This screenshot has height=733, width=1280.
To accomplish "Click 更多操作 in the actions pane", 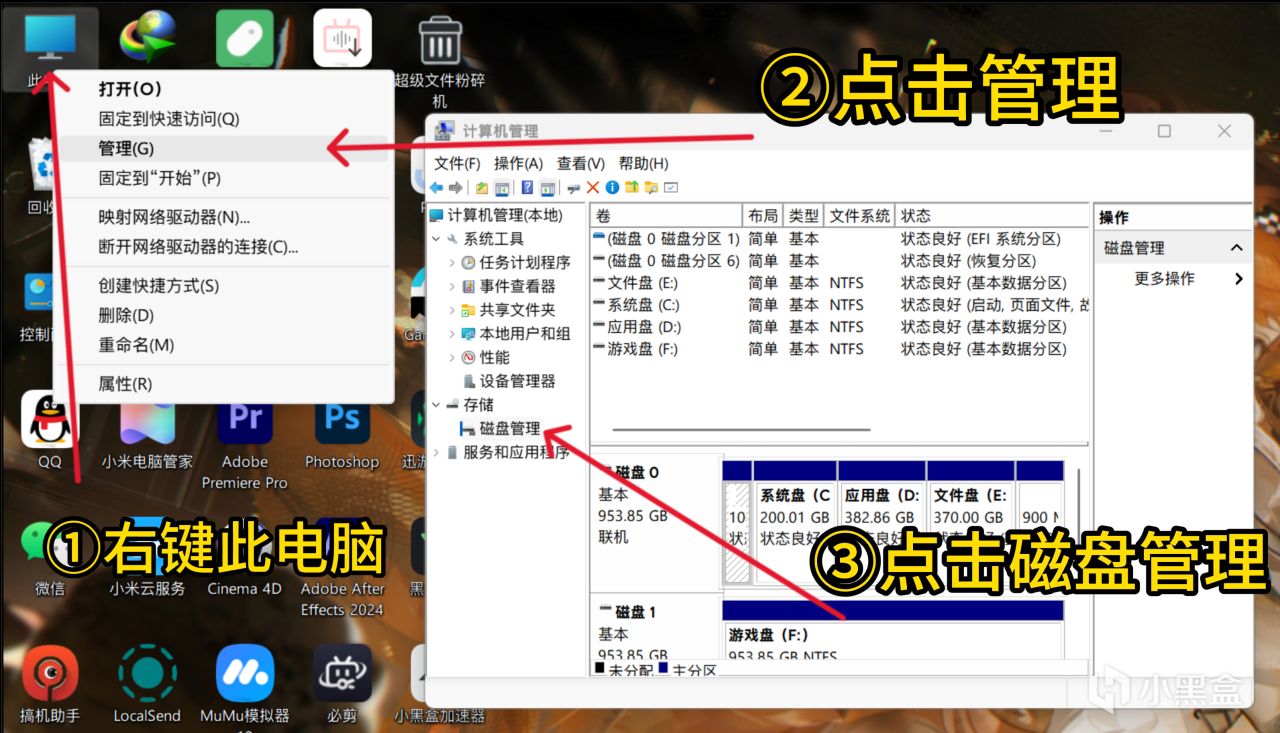I will pos(1164,279).
